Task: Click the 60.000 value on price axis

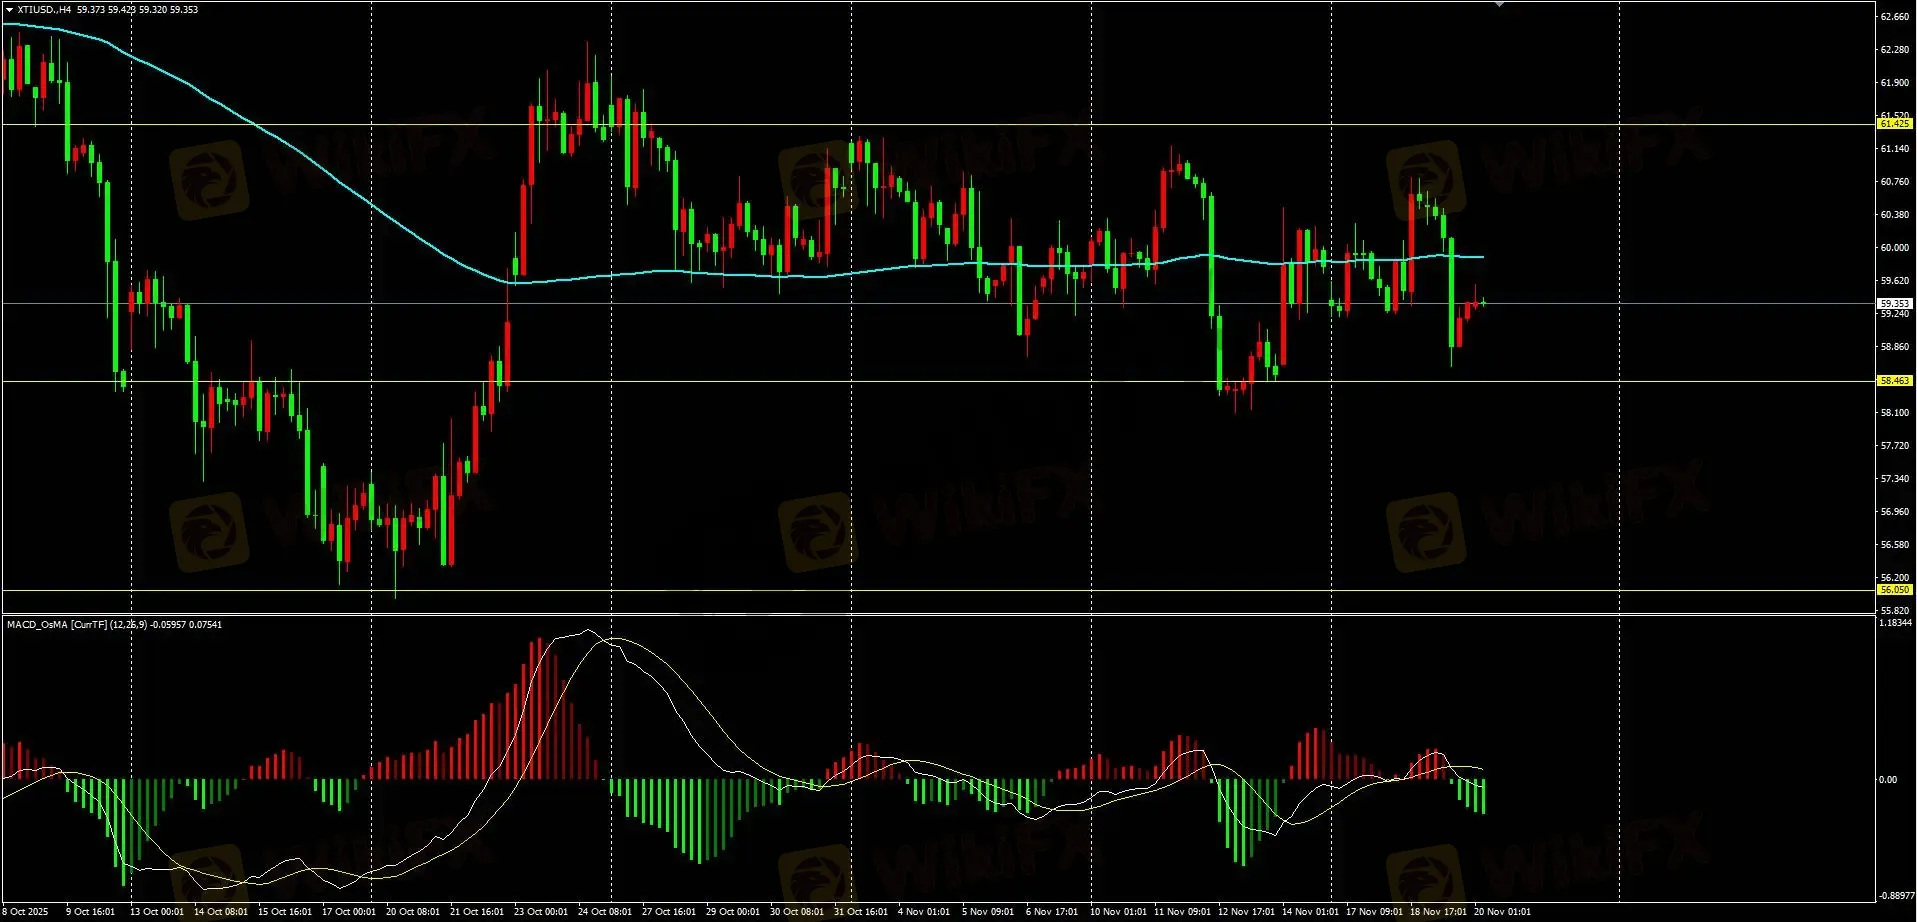Action: pyautogui.click(x=1894, y=248)
